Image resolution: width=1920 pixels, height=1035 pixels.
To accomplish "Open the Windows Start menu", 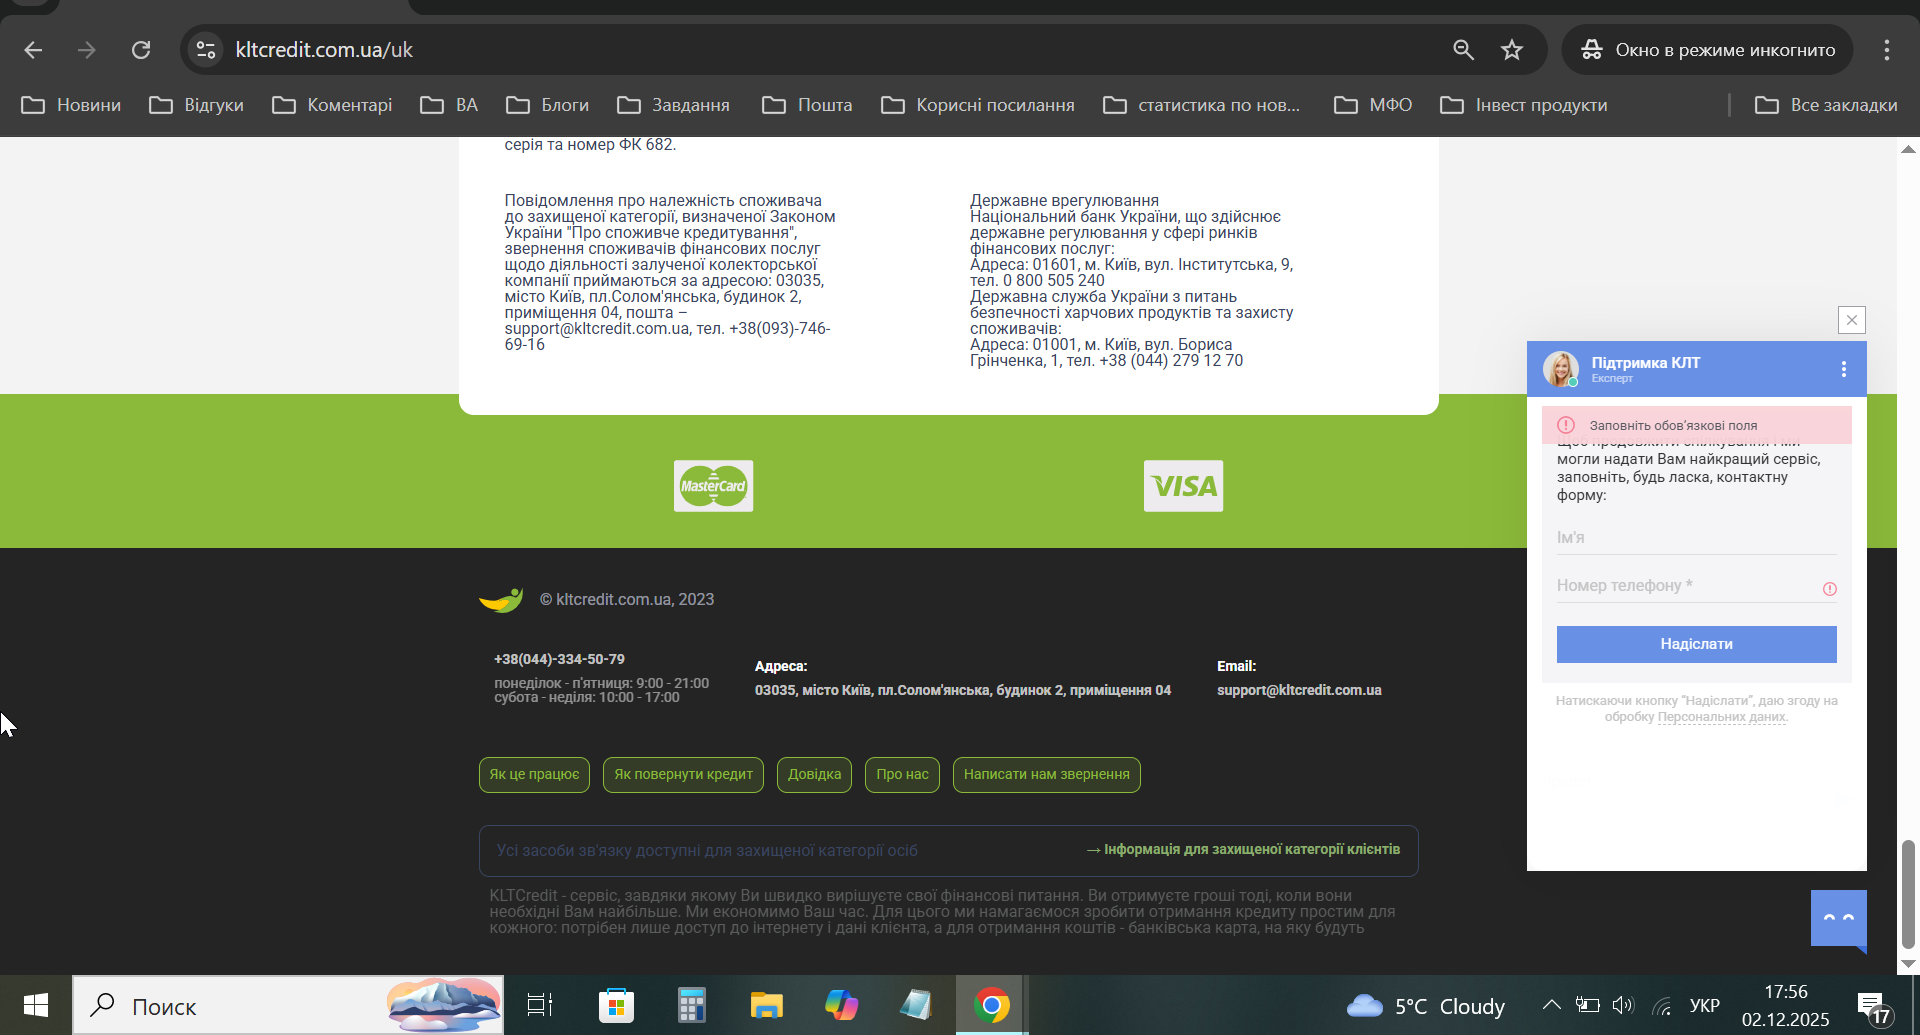I will click(36, 1005).
